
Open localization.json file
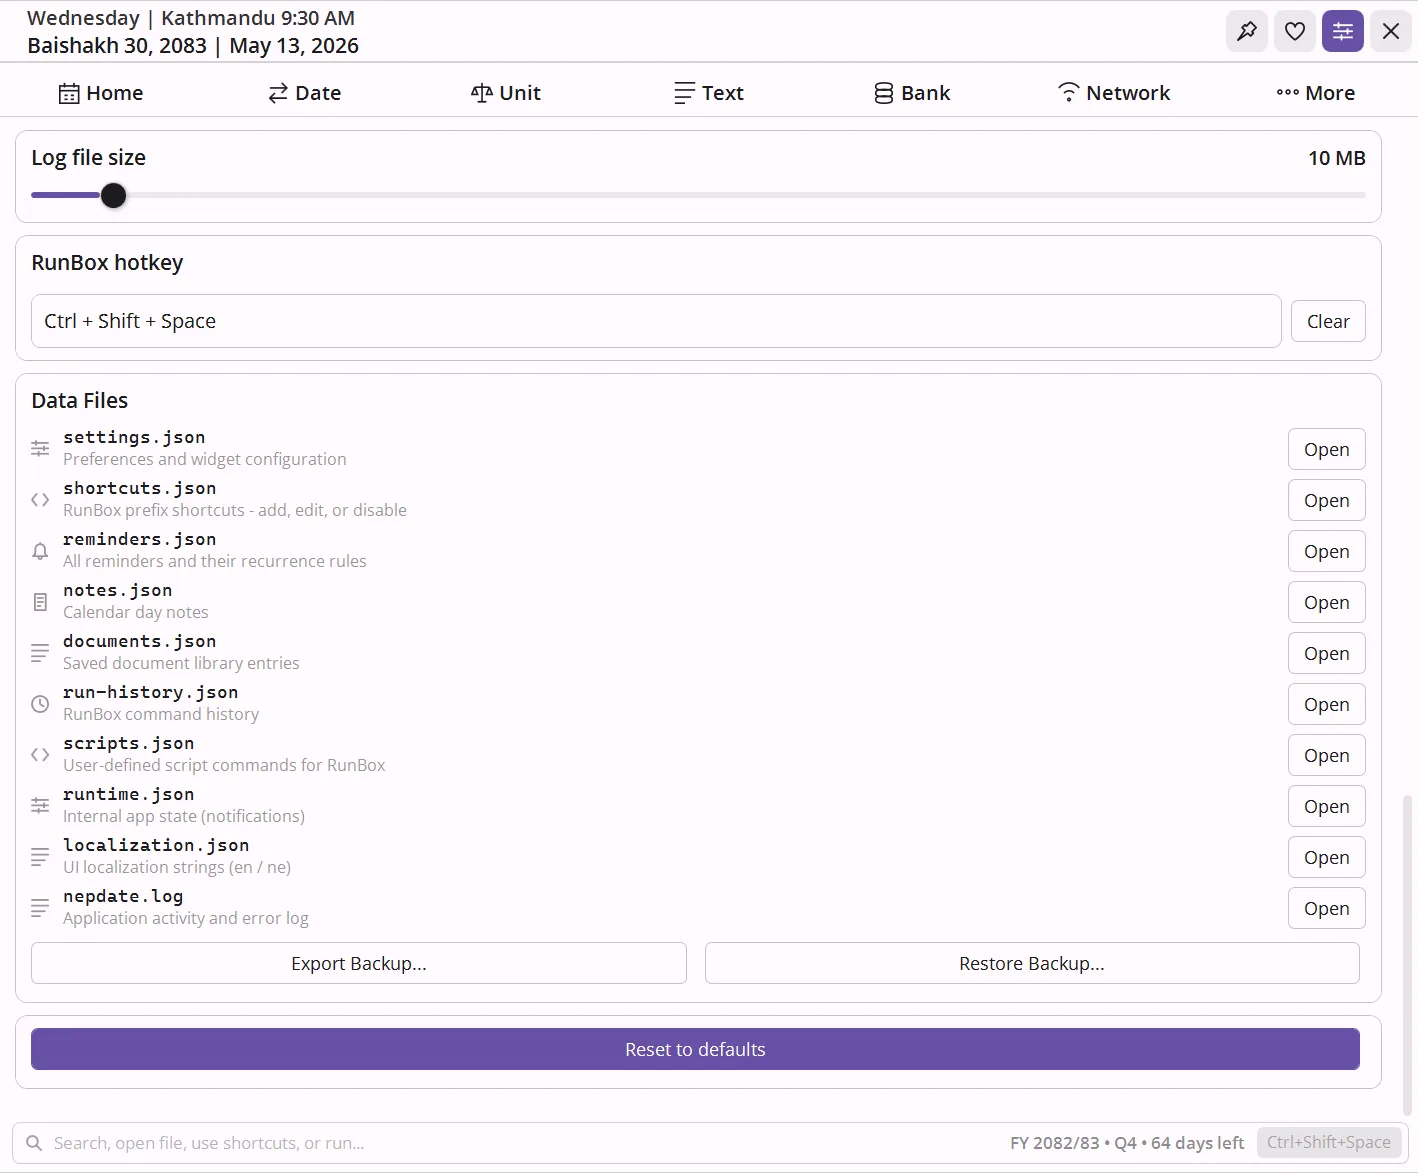tap(1327, 857)
